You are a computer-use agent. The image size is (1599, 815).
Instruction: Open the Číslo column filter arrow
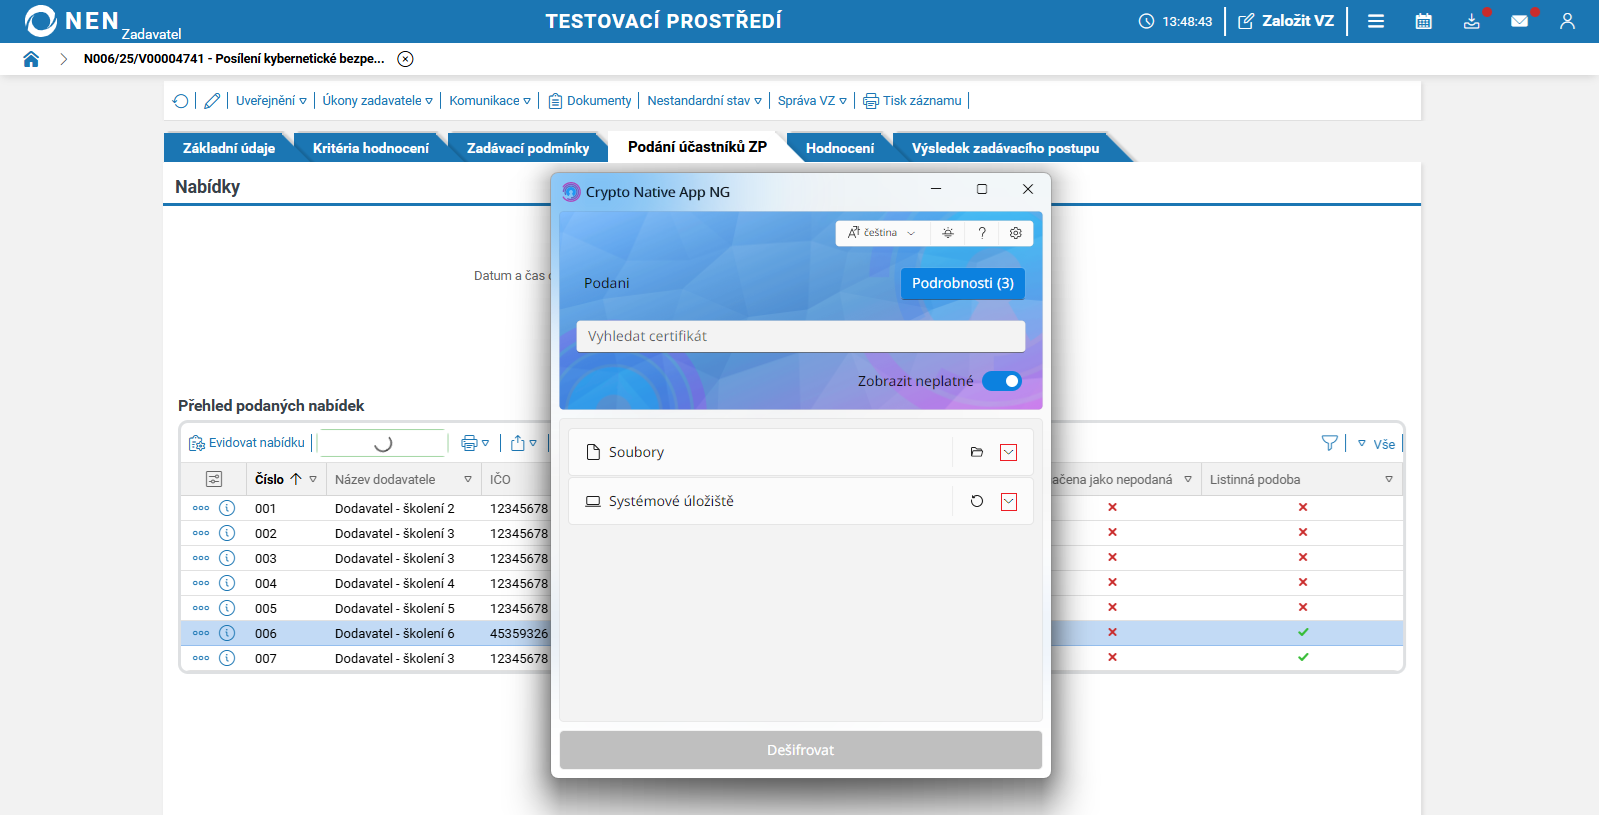point(313,480)
